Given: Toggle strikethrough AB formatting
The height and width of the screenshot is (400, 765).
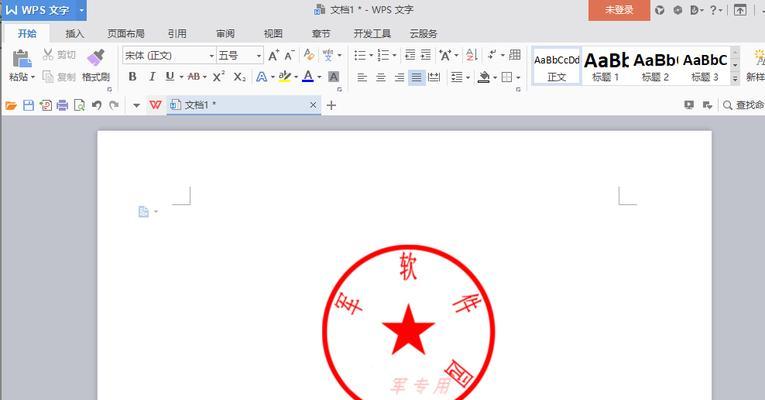Looking at the screenshot, I should [x=194, y=77].
